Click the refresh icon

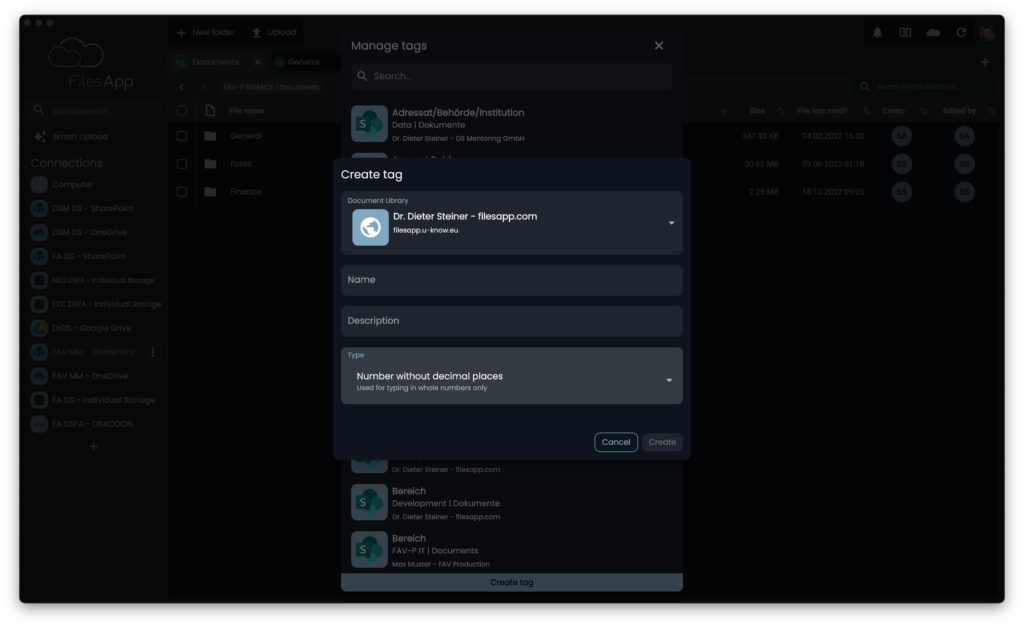[961, 32]
